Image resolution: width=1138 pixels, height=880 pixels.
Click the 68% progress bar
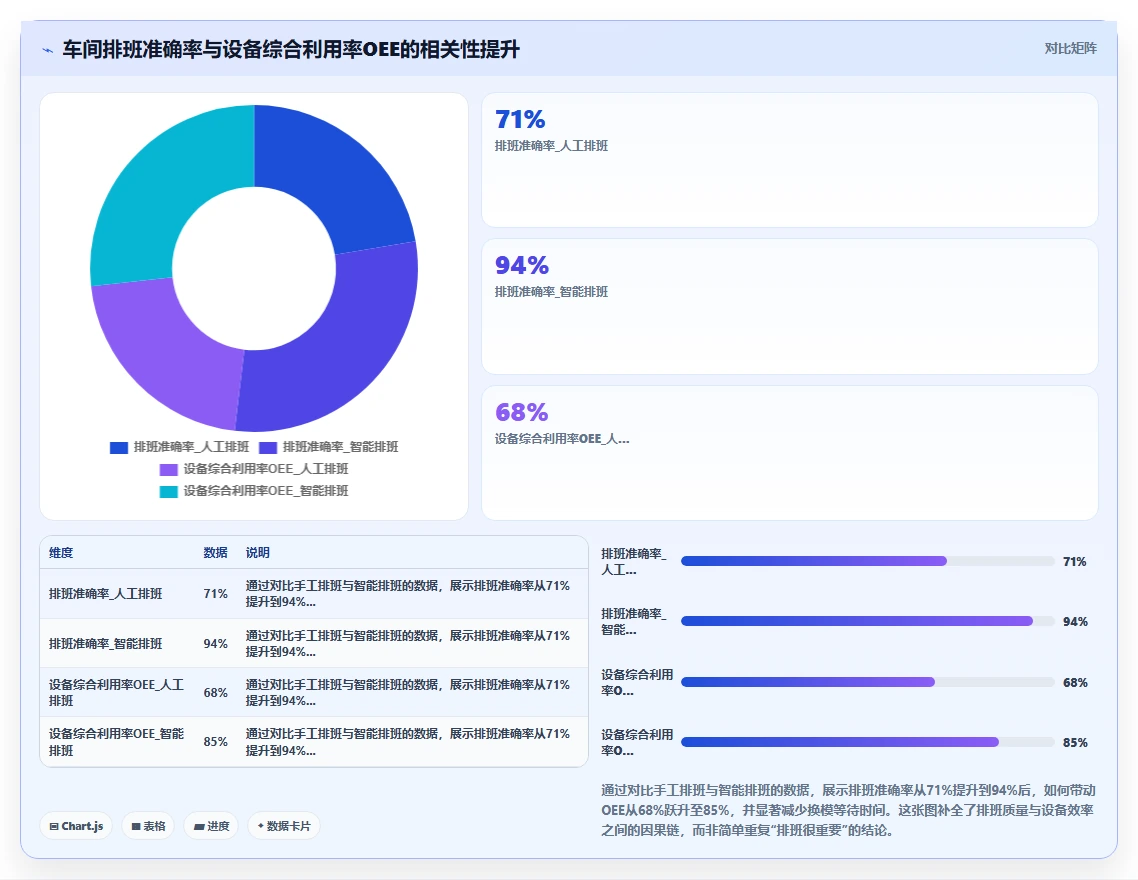coord(867,683)
